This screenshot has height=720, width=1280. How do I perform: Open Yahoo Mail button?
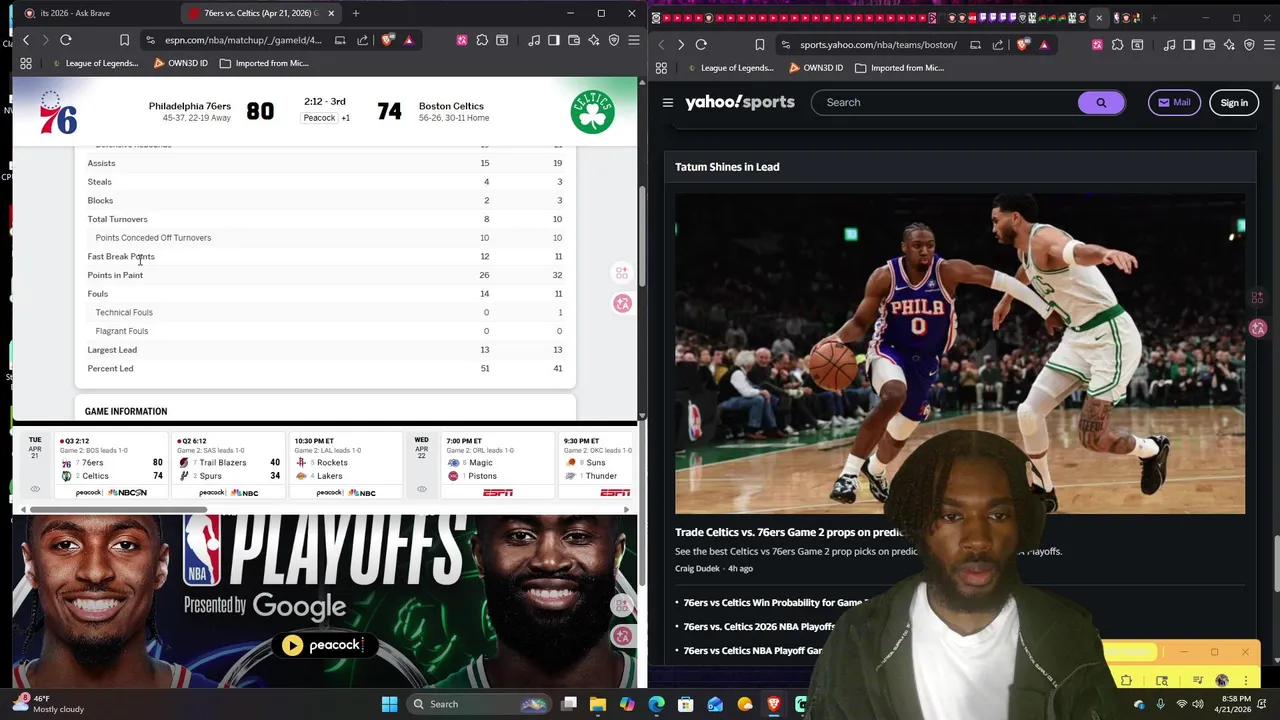(1174, 102)
